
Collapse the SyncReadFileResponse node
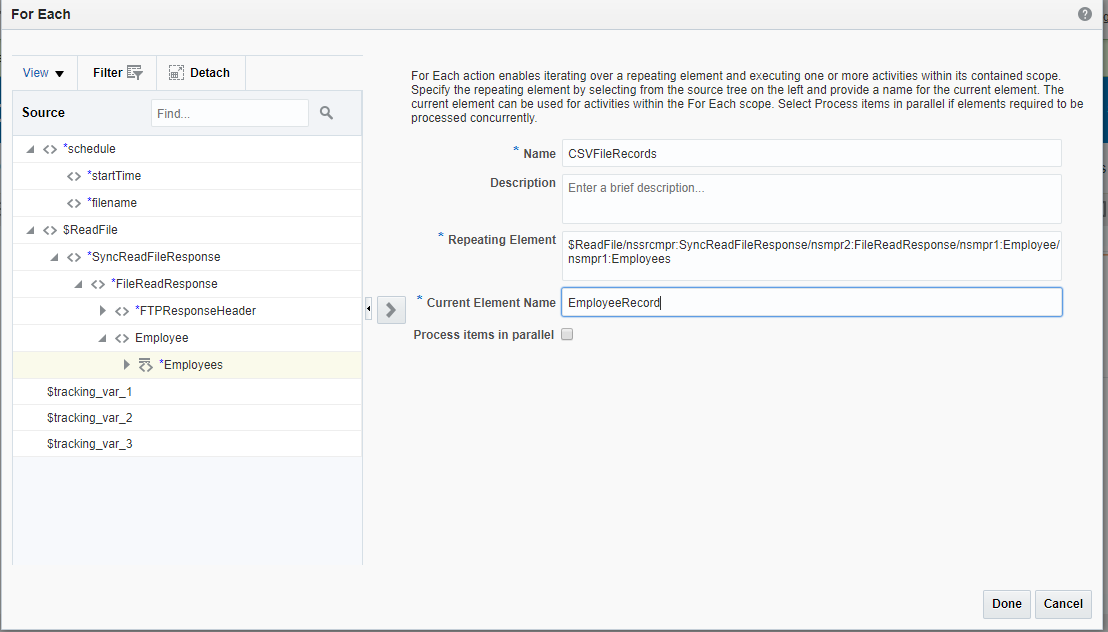[55, 257]
